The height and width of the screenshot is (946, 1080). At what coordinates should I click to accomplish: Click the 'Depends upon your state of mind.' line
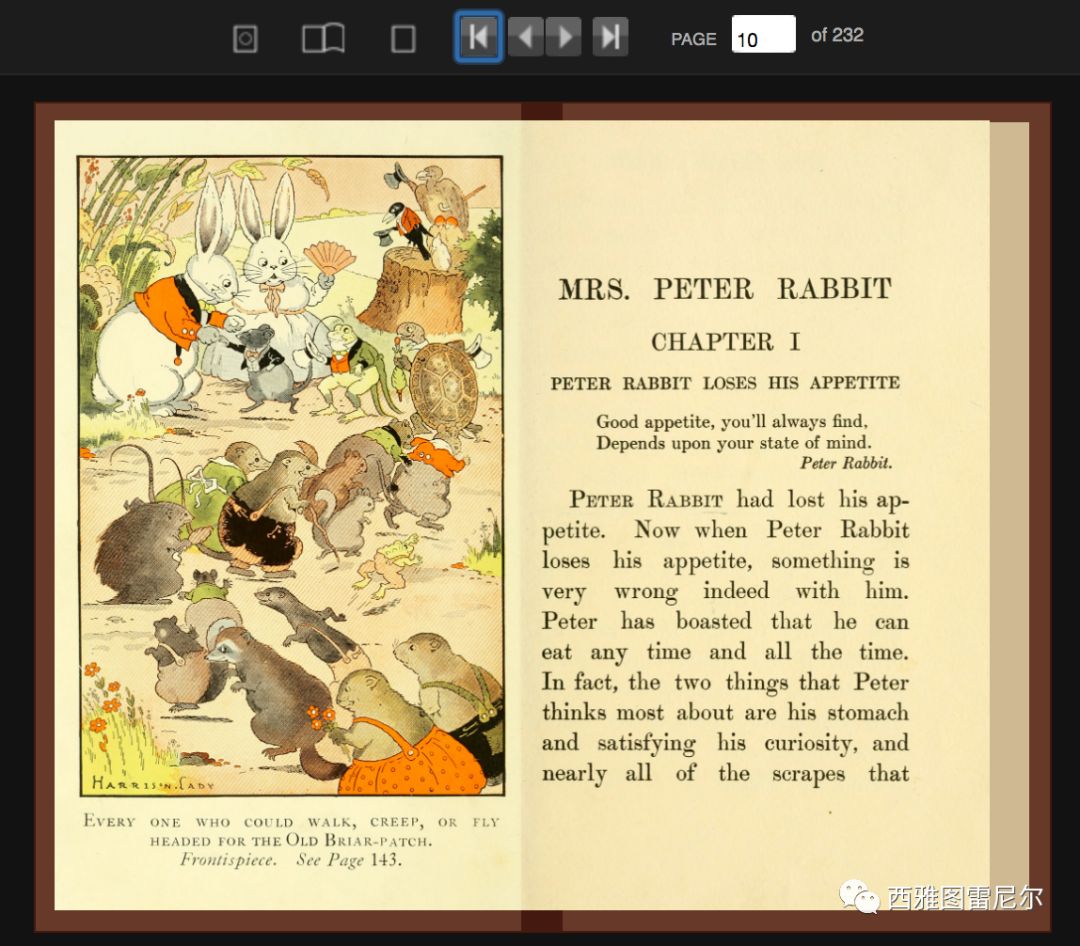tap(734, 442)
